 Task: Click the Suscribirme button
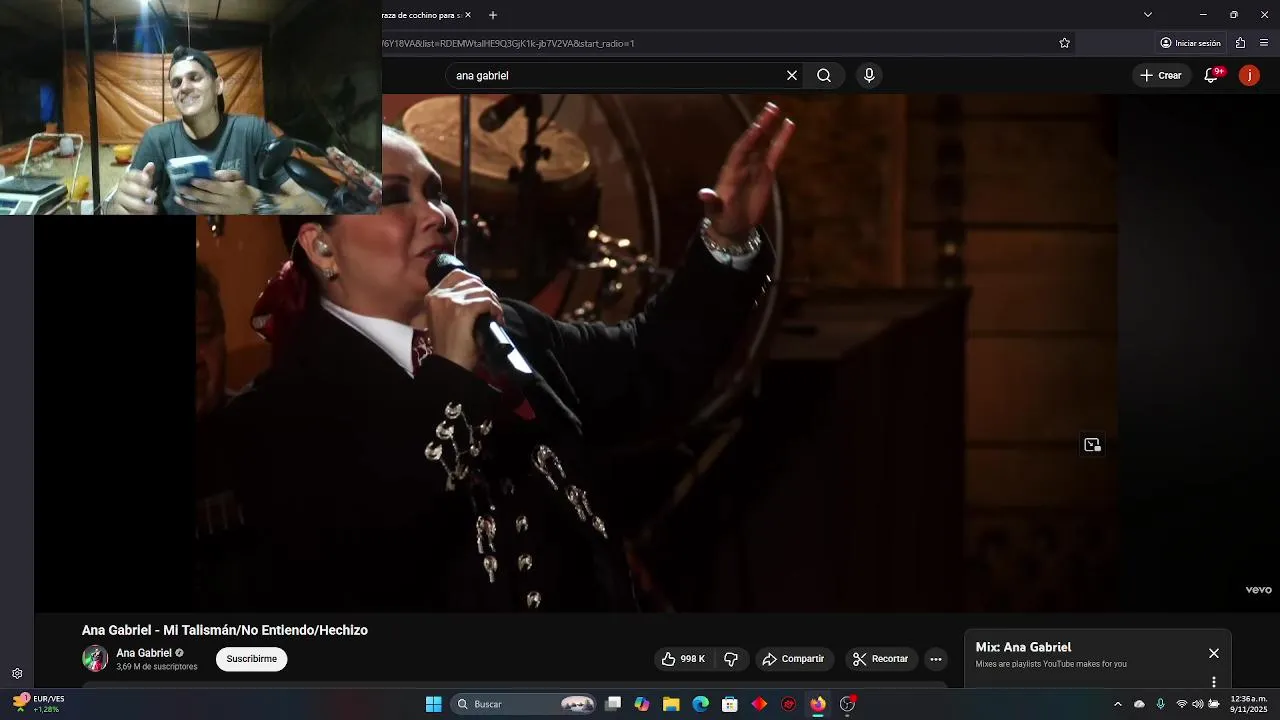tap(251, 659)
